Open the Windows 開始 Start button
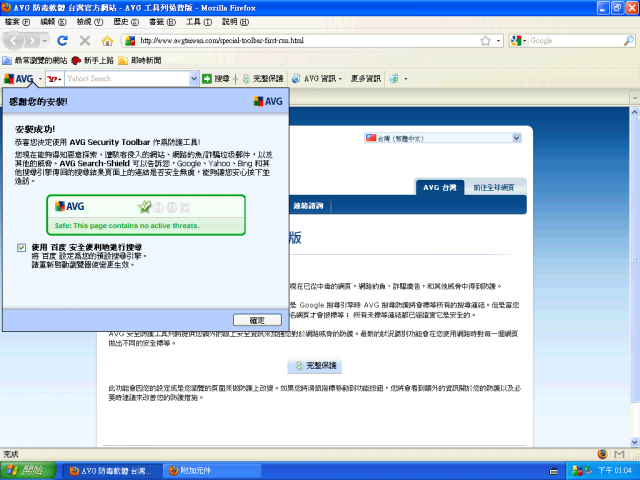 pos(28,471)
